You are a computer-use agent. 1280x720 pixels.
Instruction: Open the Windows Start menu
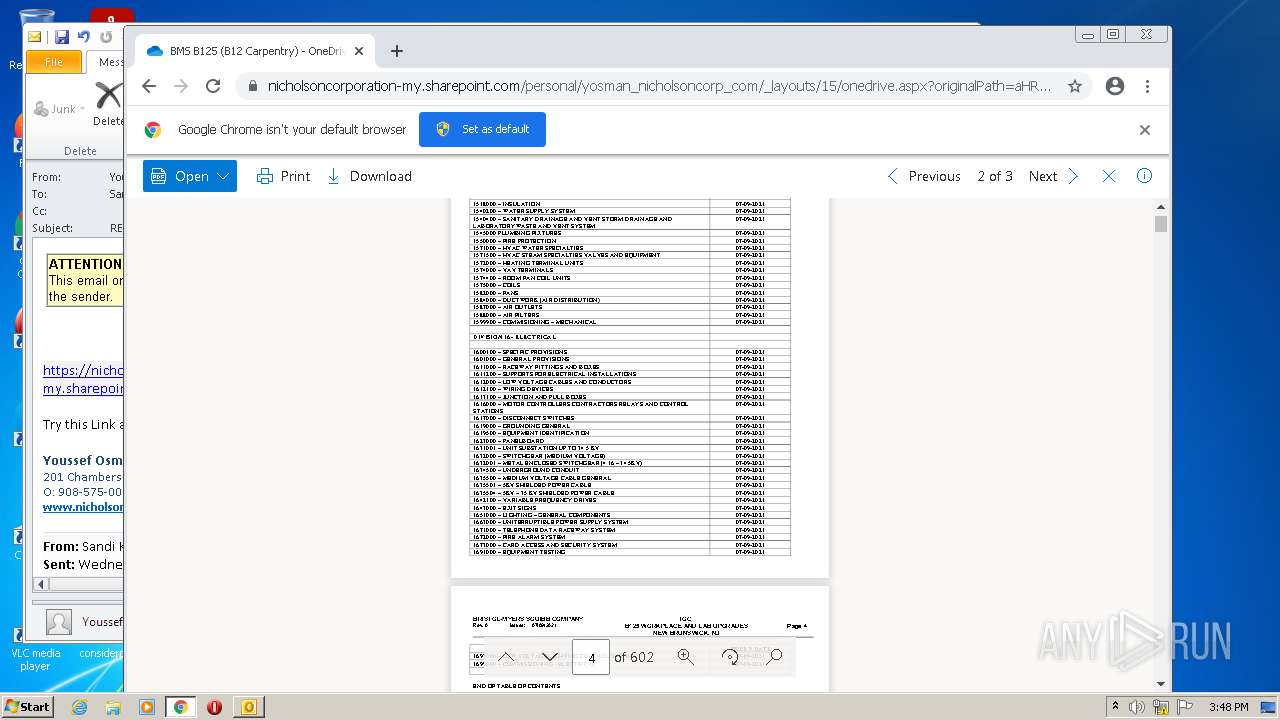click(27, 706)
